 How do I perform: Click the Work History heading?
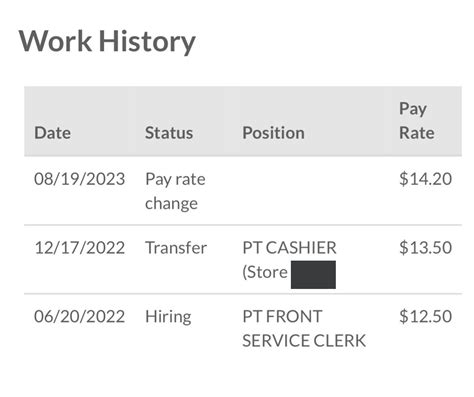pyautogui.click(x=107, y=42)
